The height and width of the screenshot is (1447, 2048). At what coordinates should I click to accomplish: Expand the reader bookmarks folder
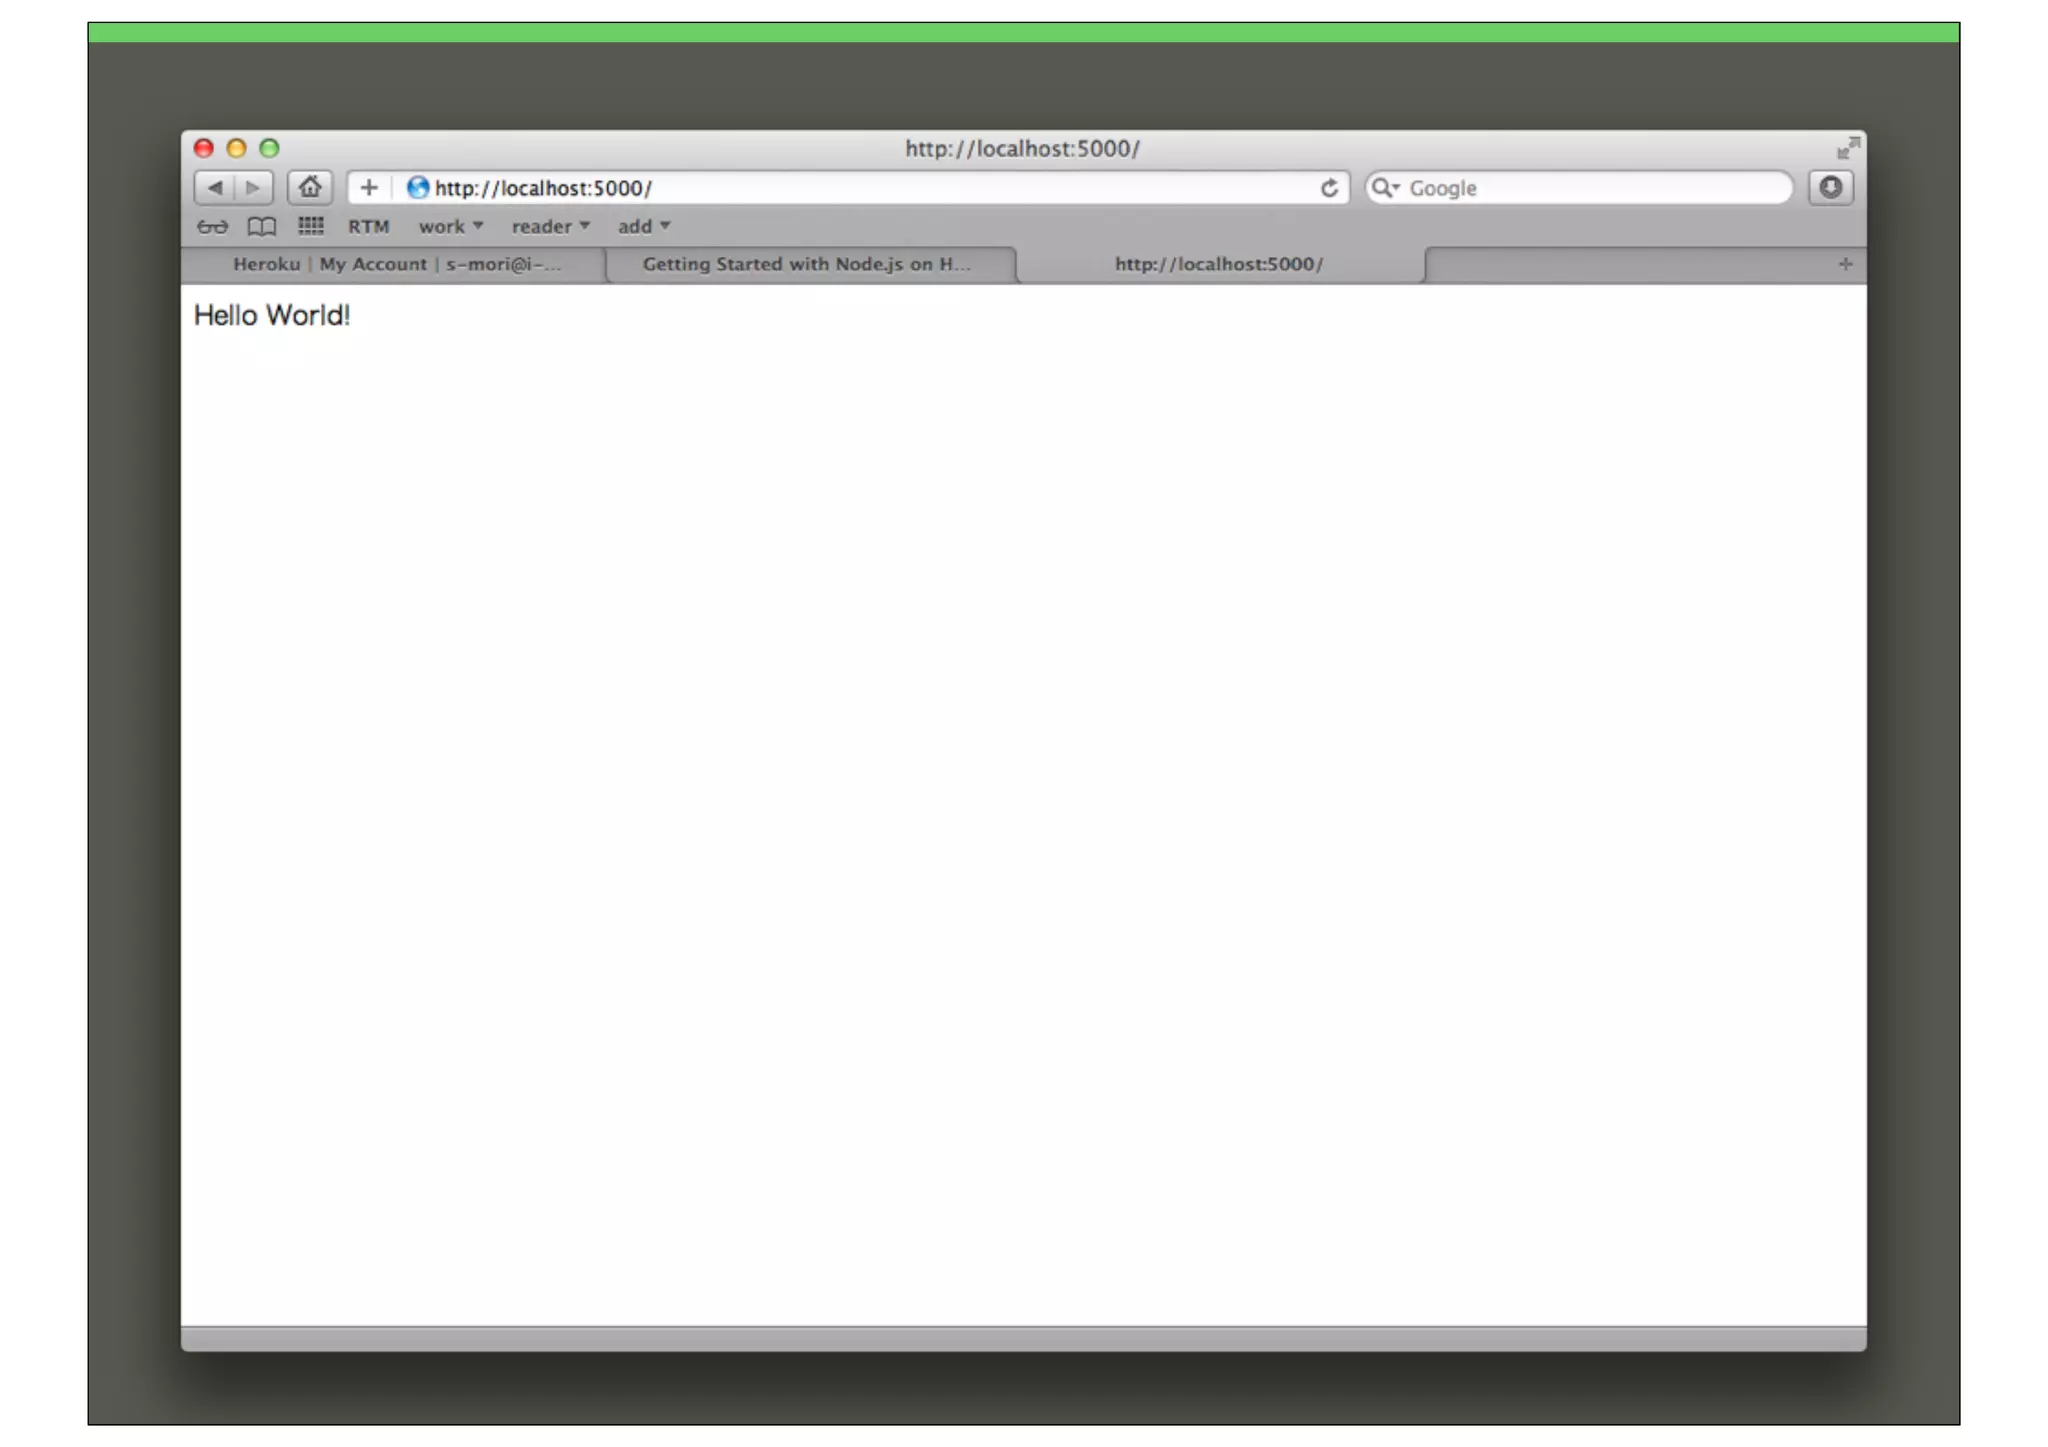[550, 227]
